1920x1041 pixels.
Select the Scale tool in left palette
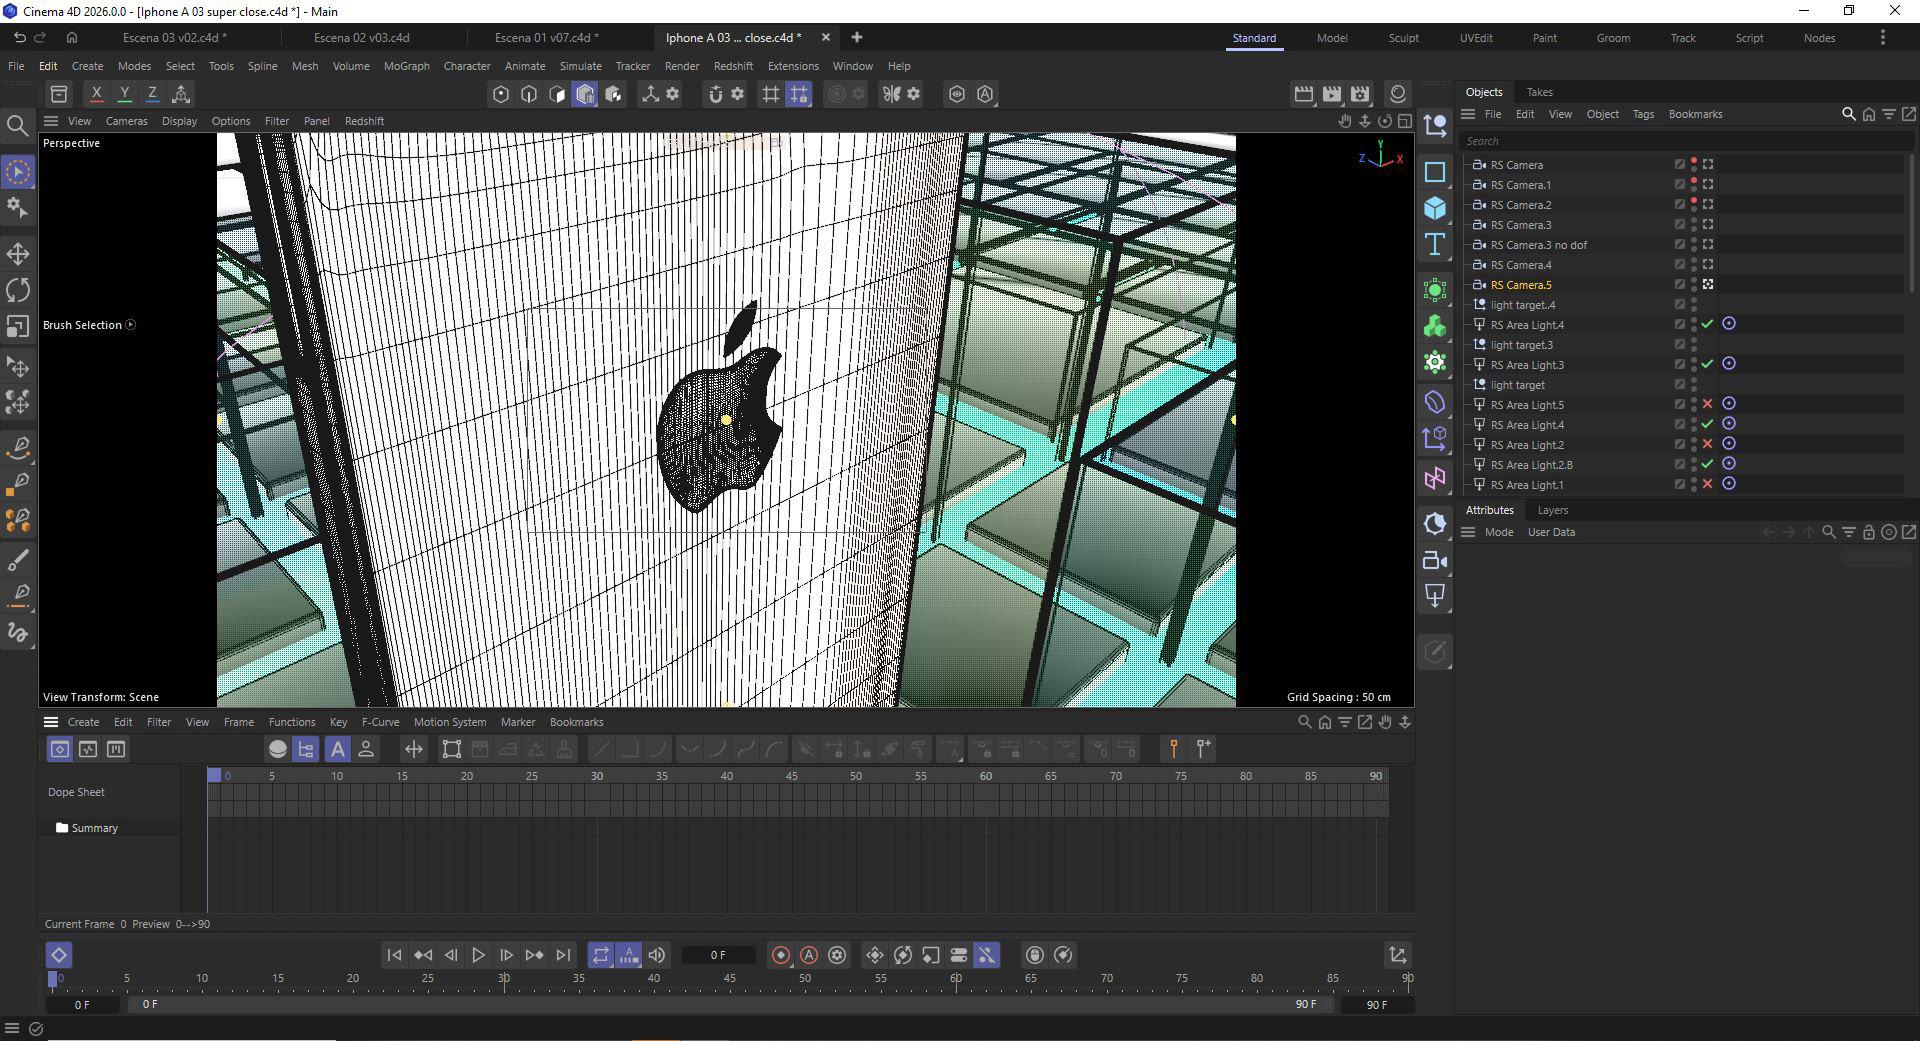18,327
